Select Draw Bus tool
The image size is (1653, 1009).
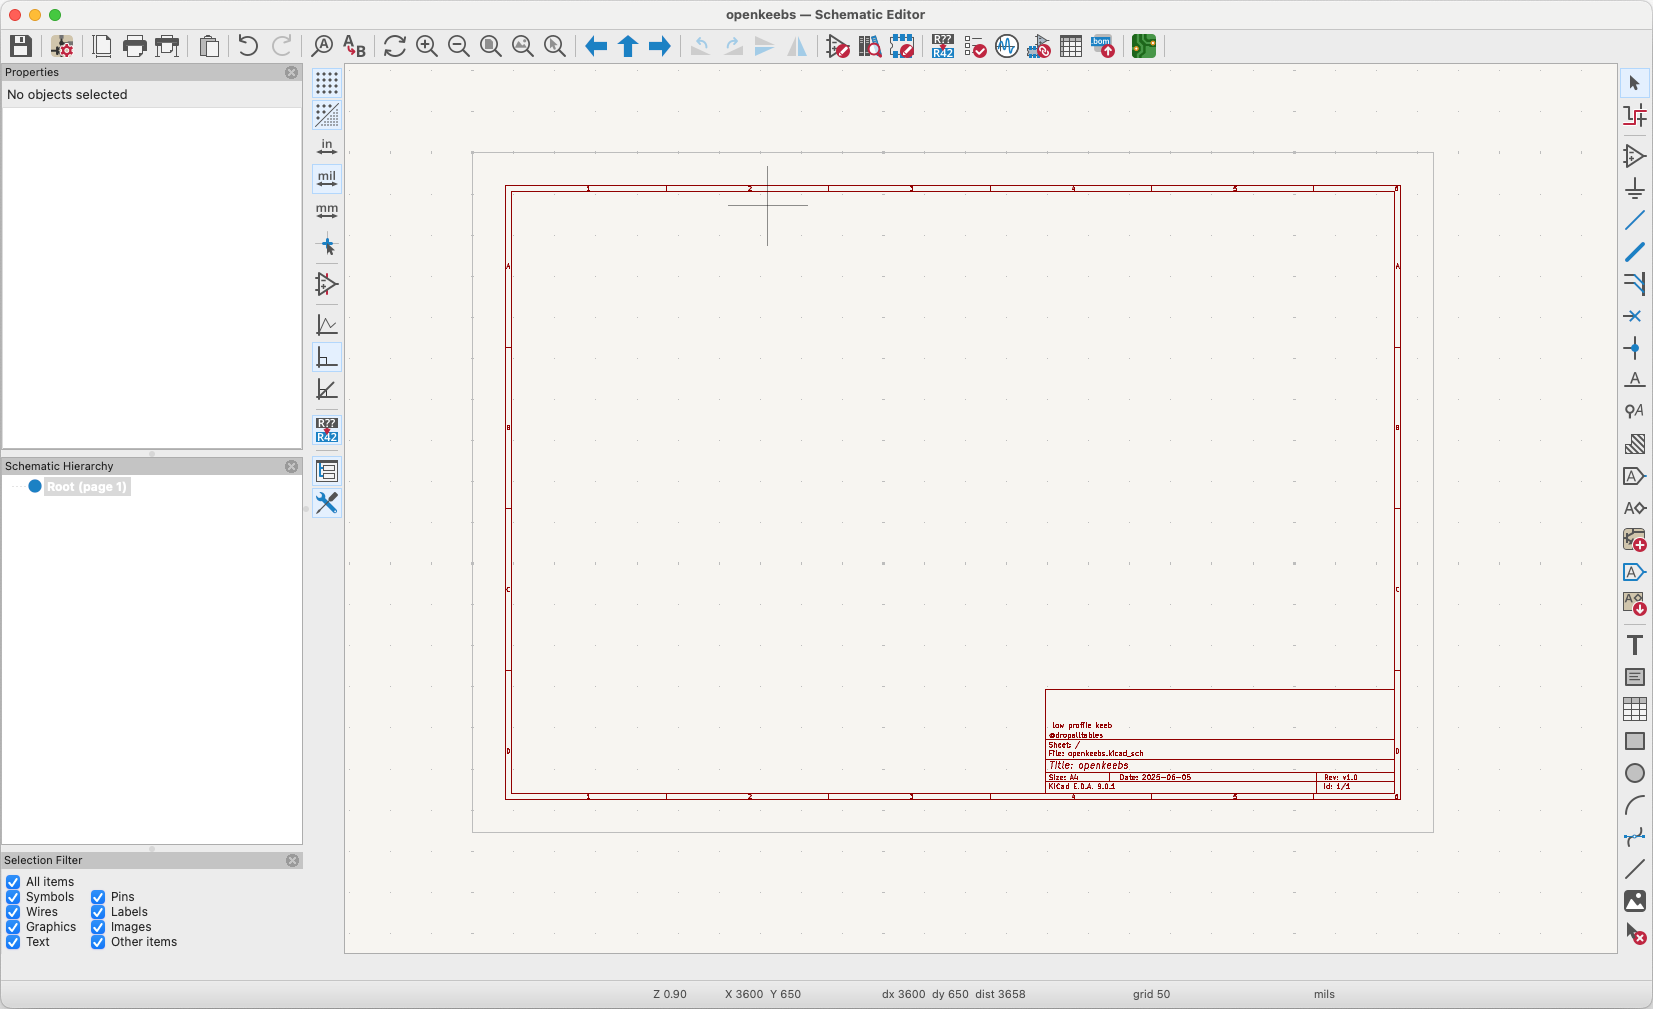click(x=1635, y=252)
